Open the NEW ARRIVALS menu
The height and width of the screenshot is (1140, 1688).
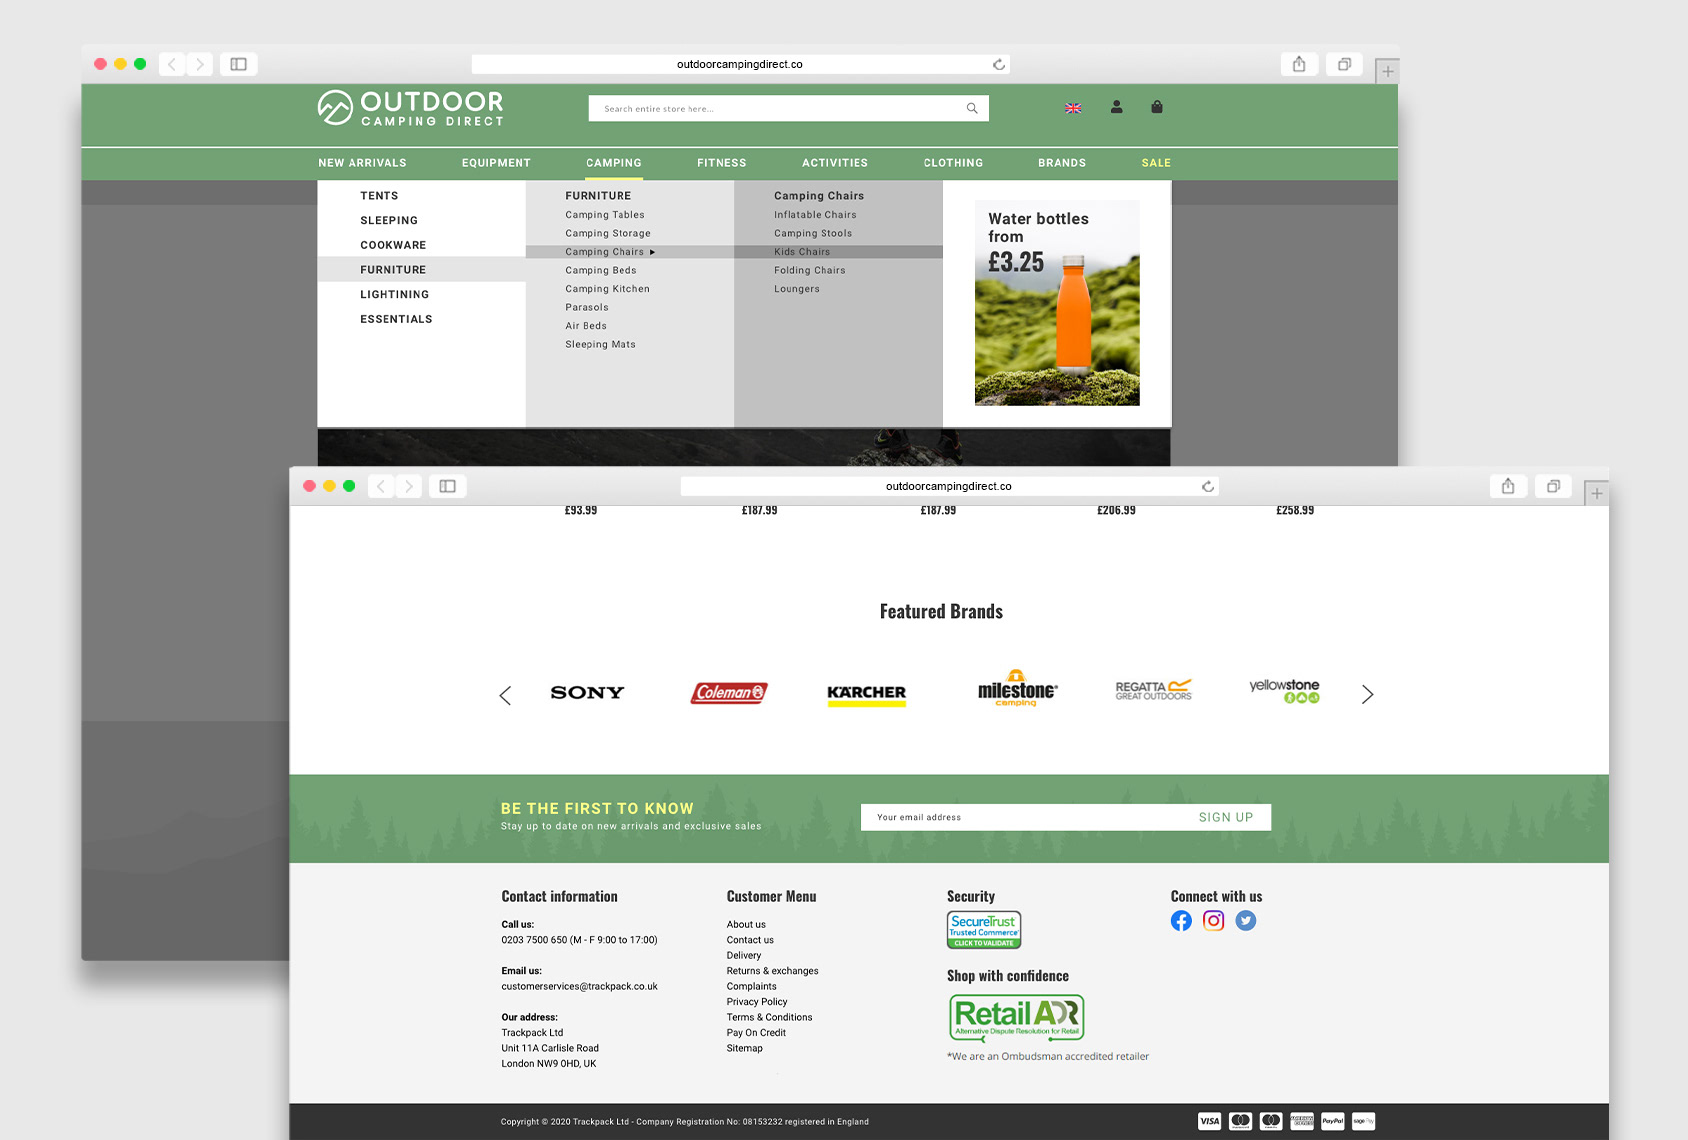click(x=362, y=163)
